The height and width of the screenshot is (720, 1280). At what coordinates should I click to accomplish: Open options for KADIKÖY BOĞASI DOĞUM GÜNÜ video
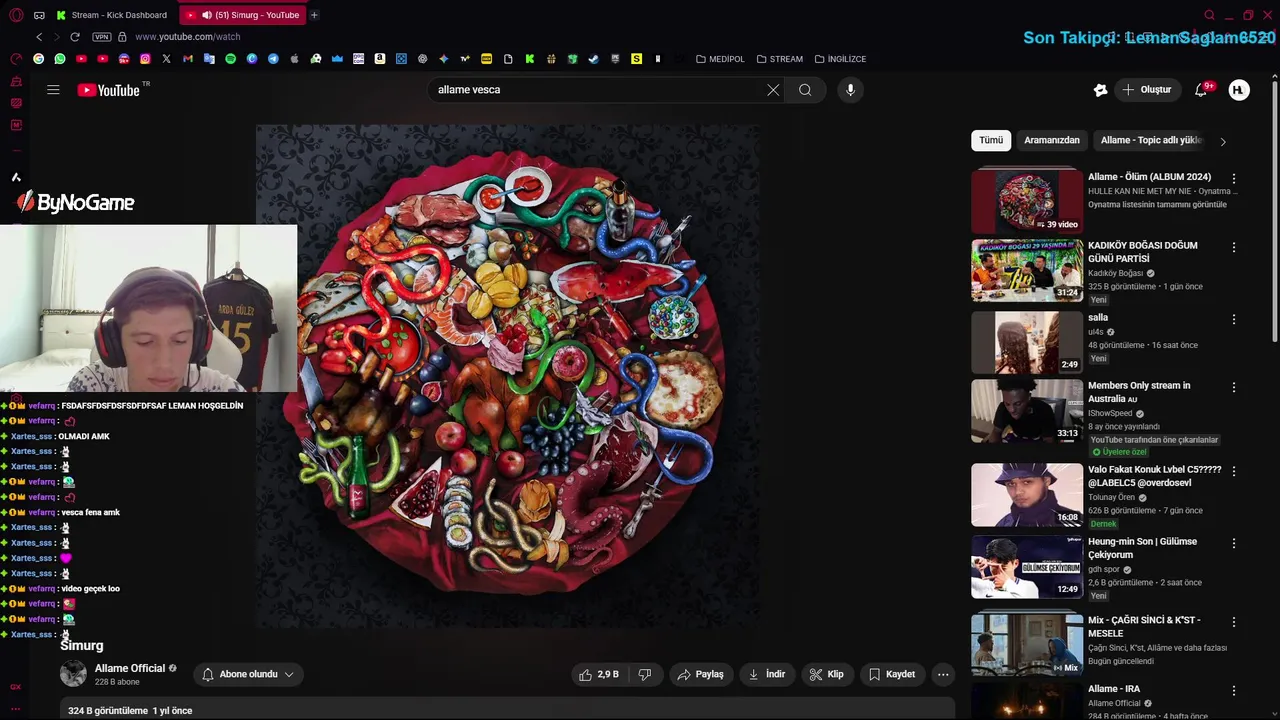1234,247
